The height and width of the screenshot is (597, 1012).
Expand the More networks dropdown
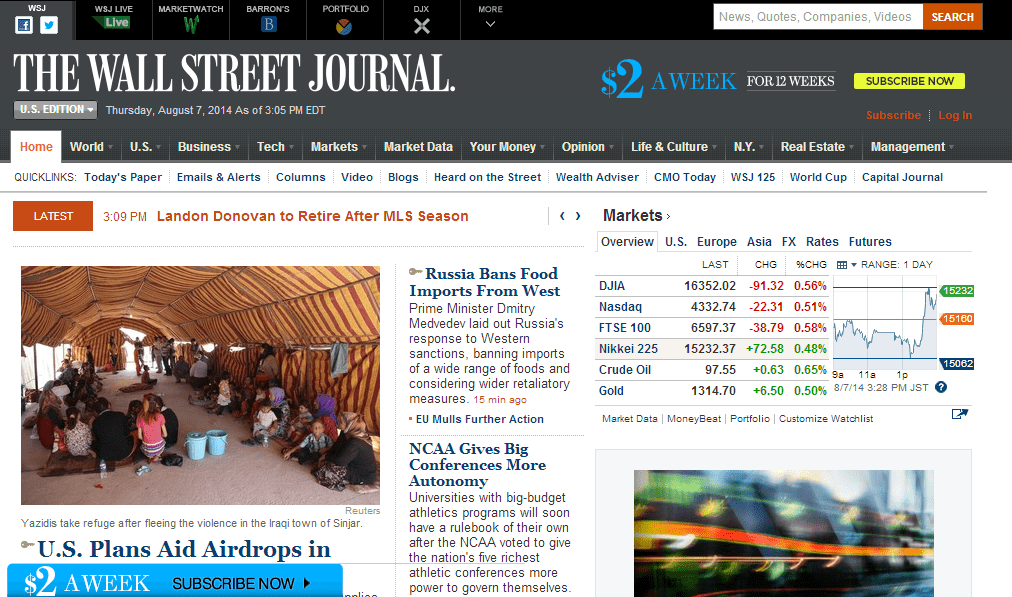click(x=490, y=17)
